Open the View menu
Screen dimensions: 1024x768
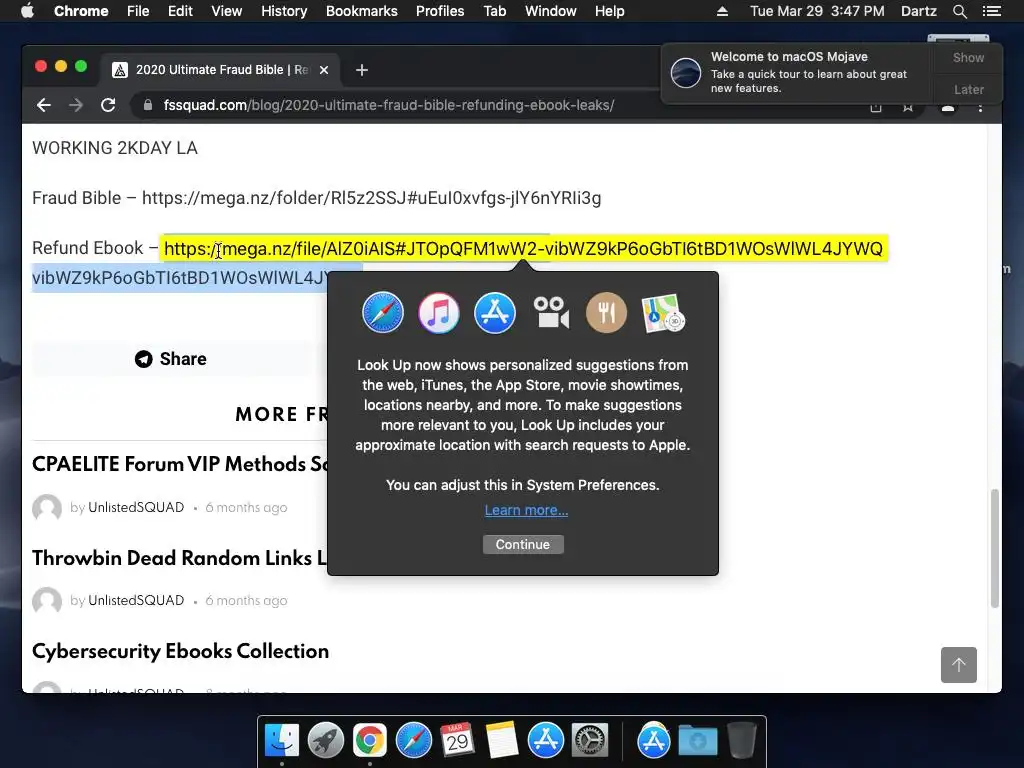point(227,11)
